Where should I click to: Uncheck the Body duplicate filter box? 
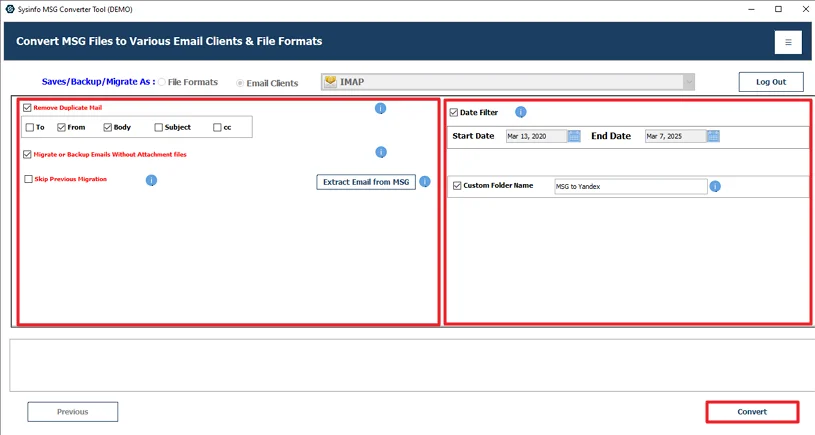tap(108, 127)
